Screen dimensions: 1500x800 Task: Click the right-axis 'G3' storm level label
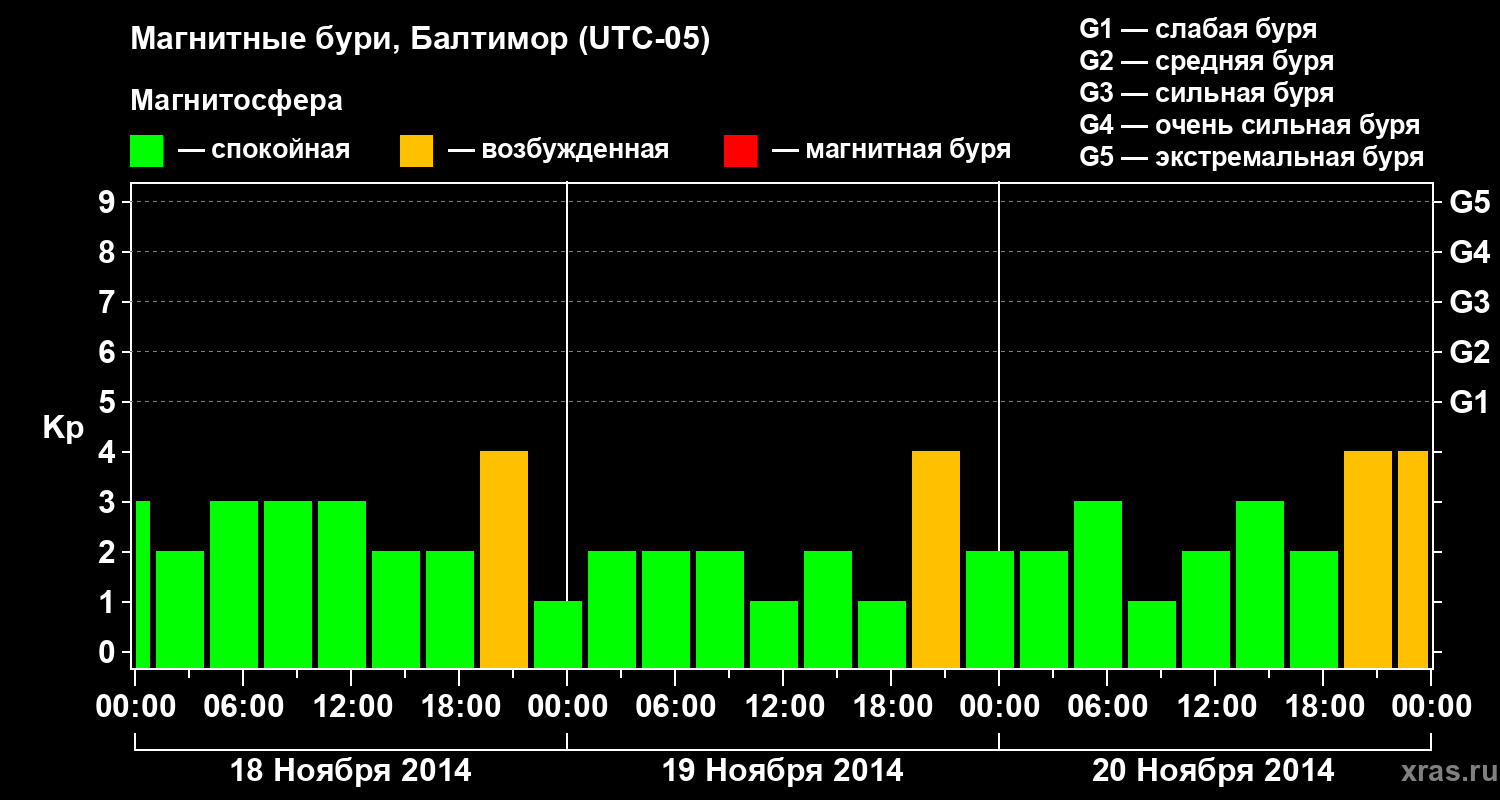1469,302
